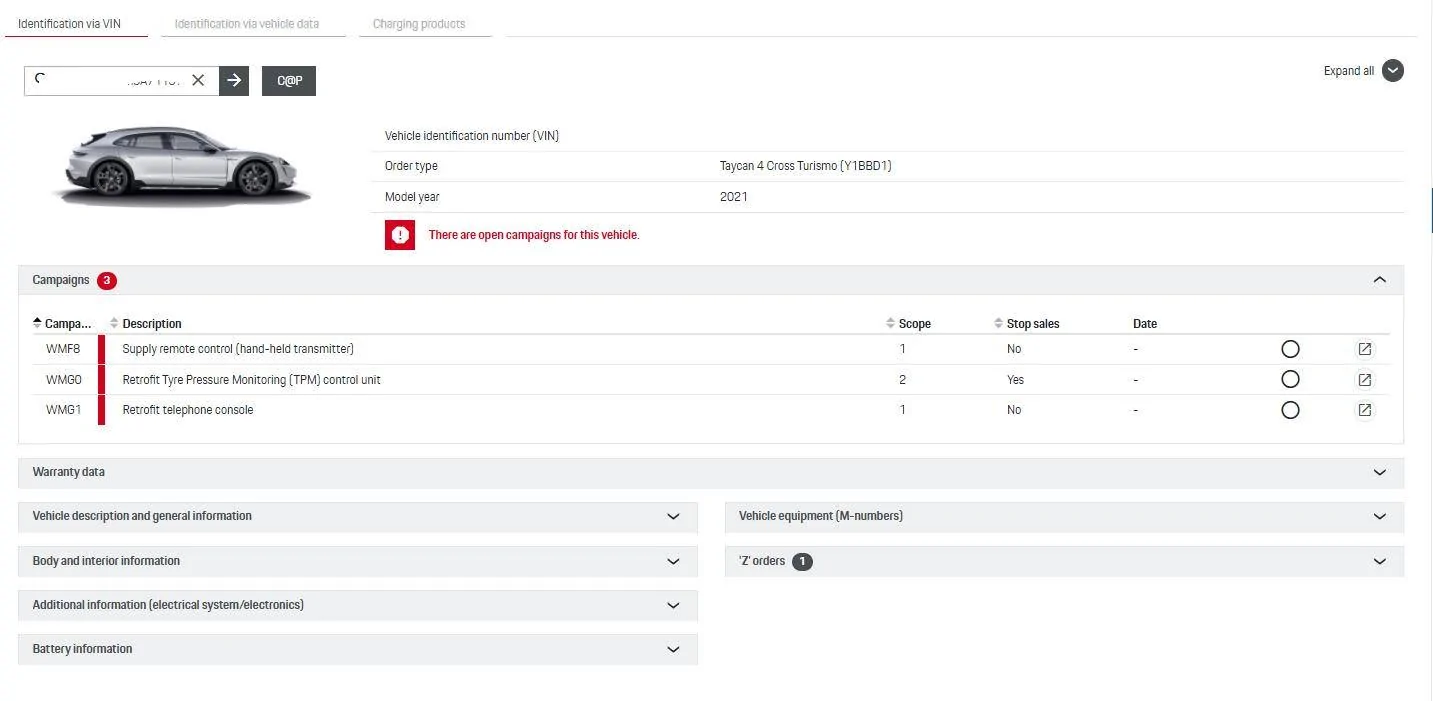Viewport: 1433px width, 701px height.
Task: Click the 'Vehicle identification number (VIN)' label
Action: pos(472,136)
